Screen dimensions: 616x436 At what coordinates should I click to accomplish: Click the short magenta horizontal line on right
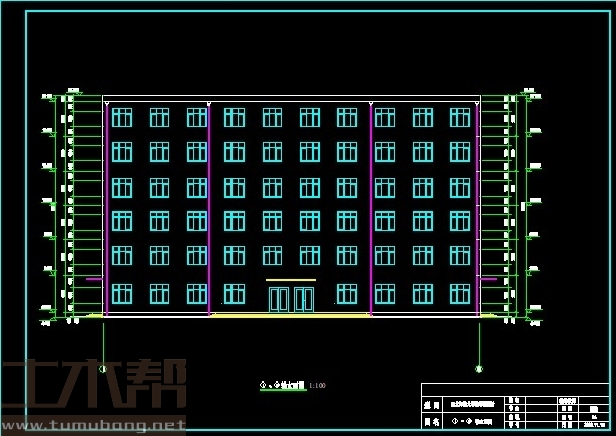click(x=488, y=279)
